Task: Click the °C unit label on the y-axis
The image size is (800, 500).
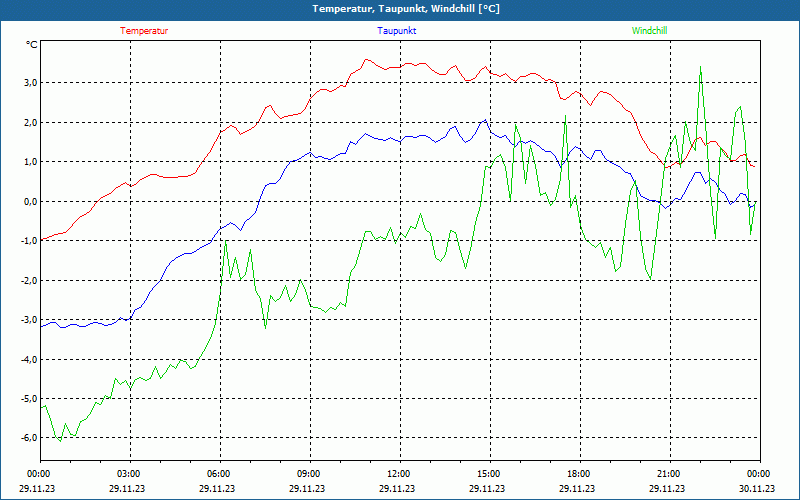Action: pyautogui.click(x=32, y=45)
